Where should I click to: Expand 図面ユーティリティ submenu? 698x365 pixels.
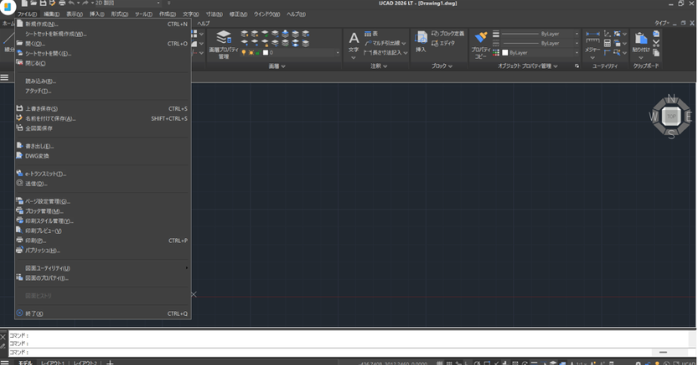point(103,268)
